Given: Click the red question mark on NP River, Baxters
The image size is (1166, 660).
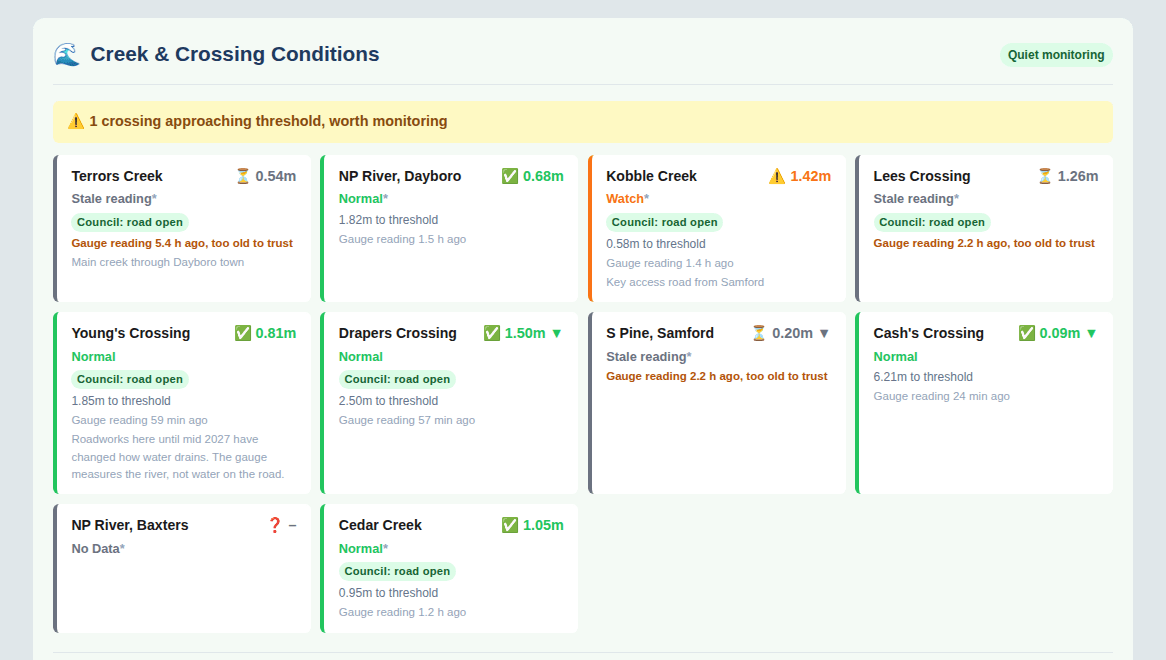Looking at the screenshot, I should (x=274, y=525).
